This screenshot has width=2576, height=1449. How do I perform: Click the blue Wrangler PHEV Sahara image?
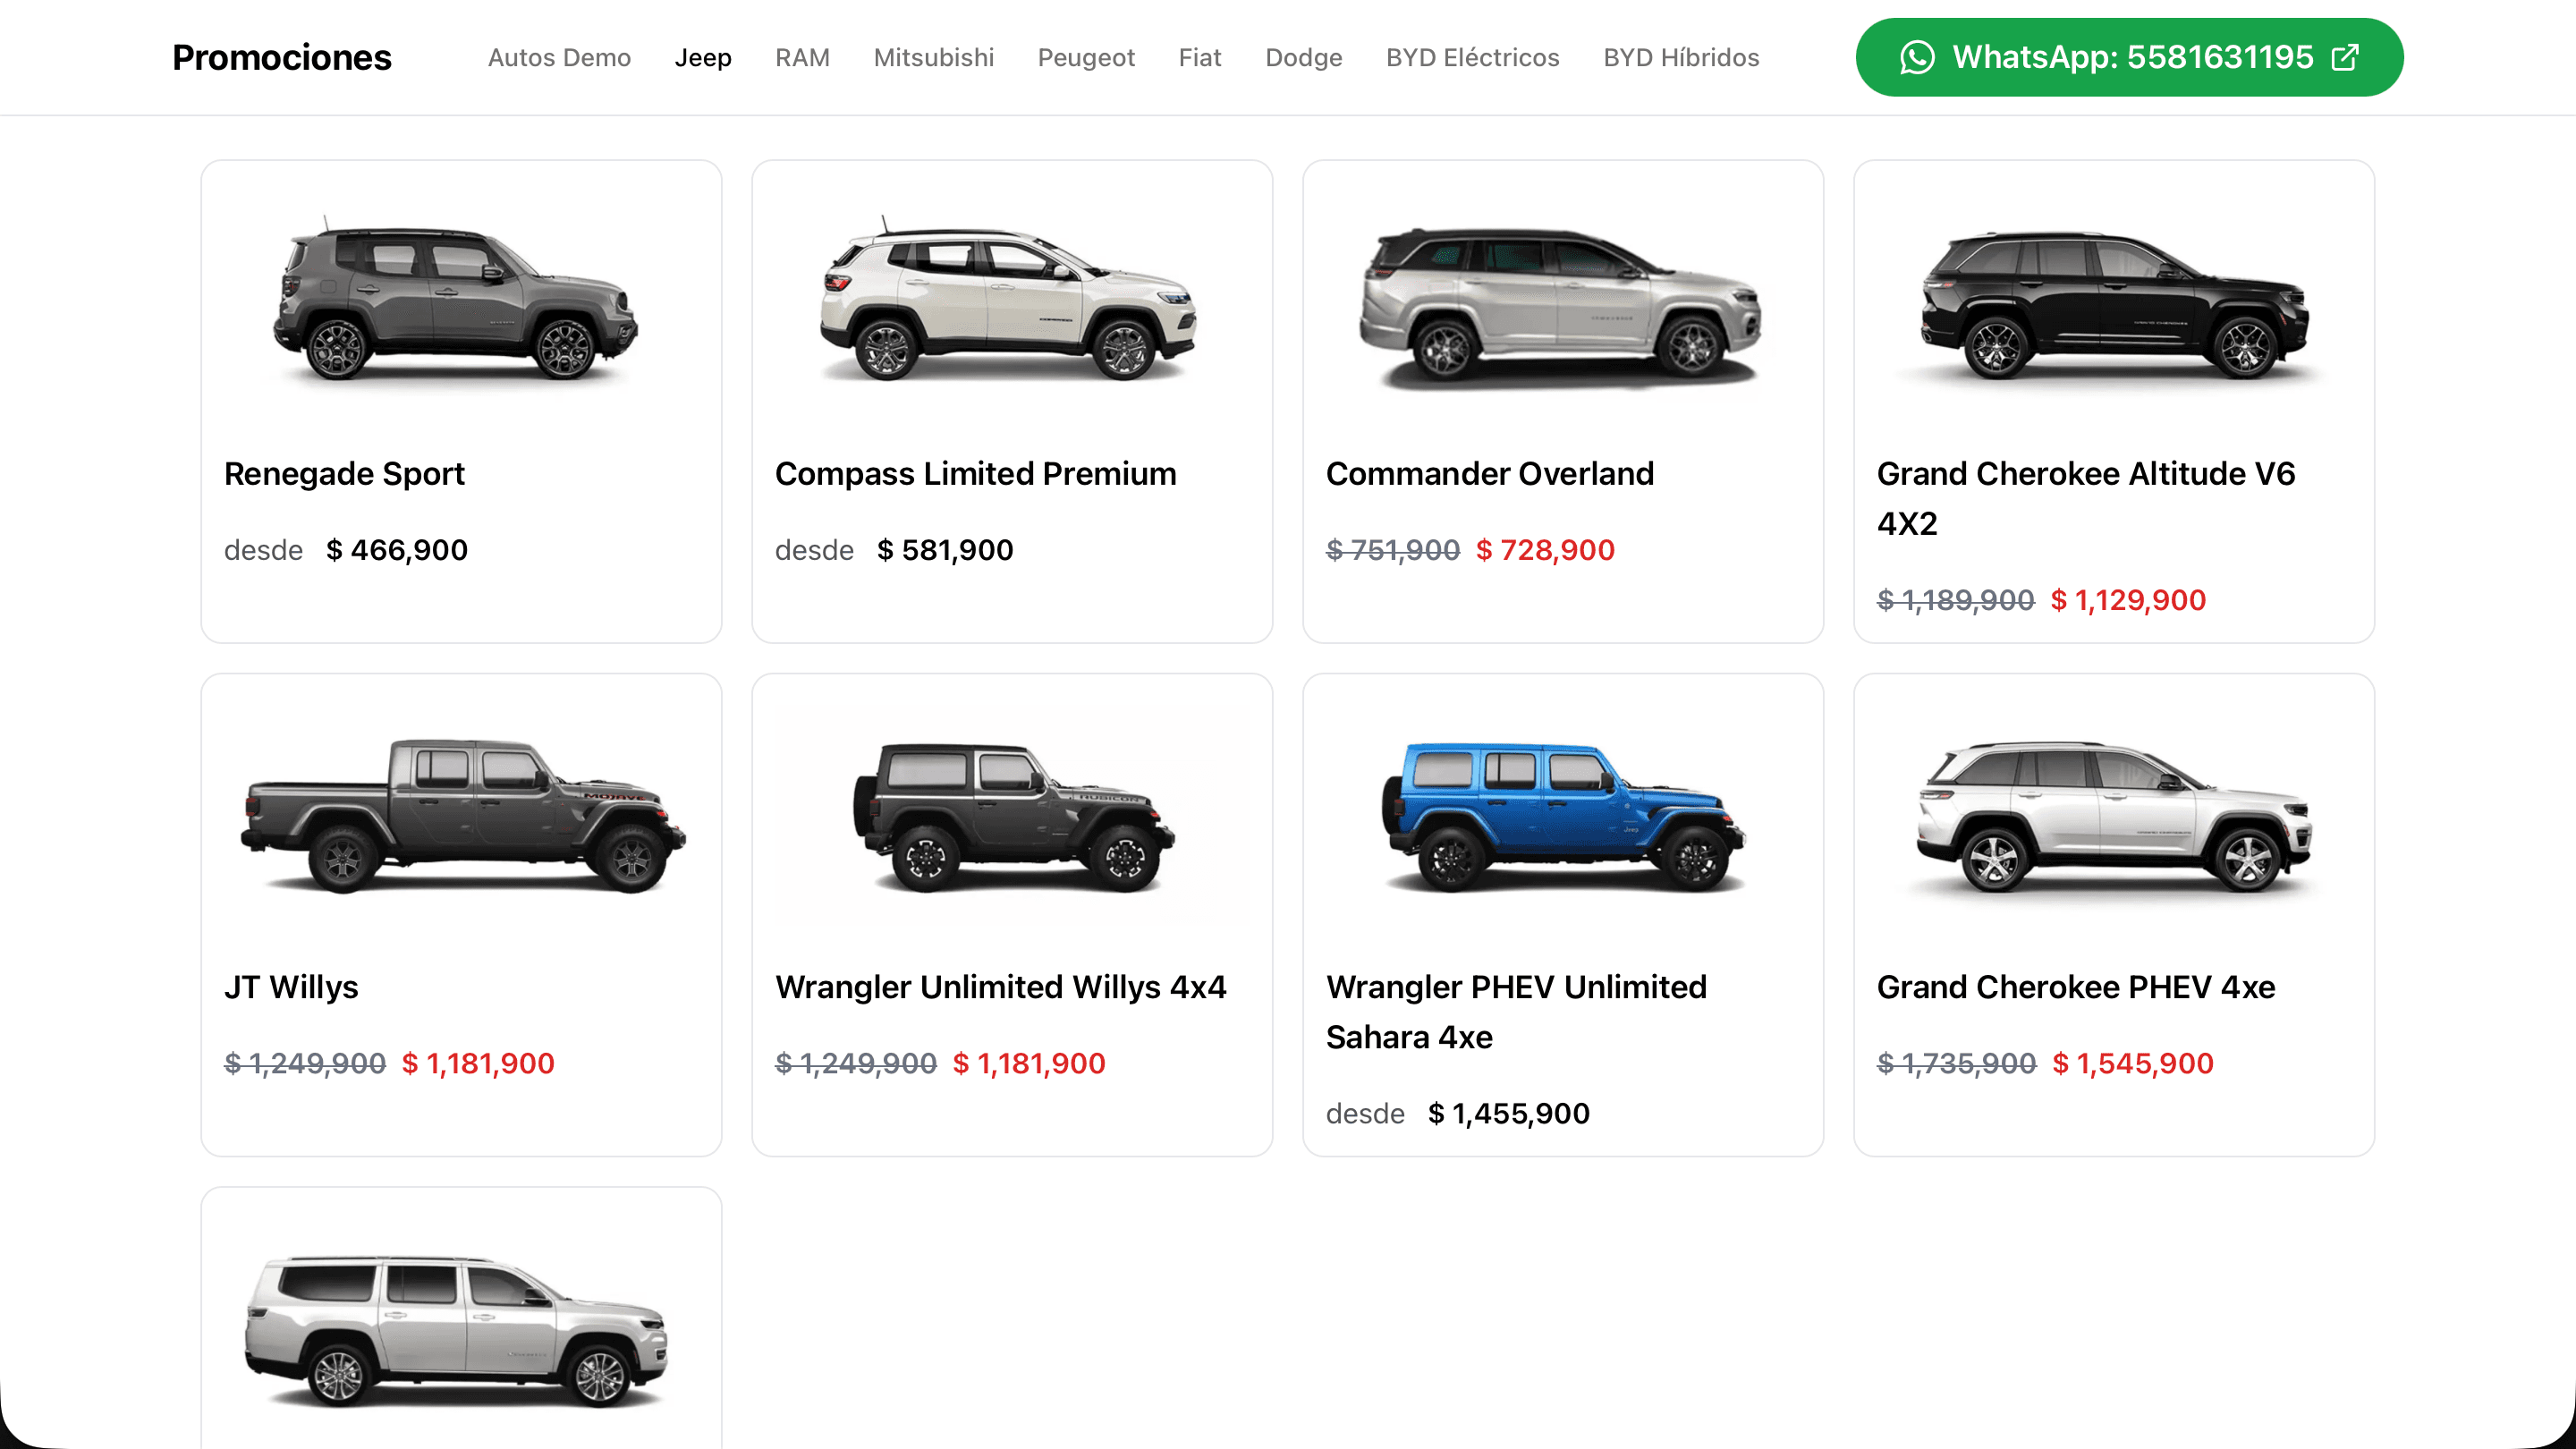coord(1563,815)
